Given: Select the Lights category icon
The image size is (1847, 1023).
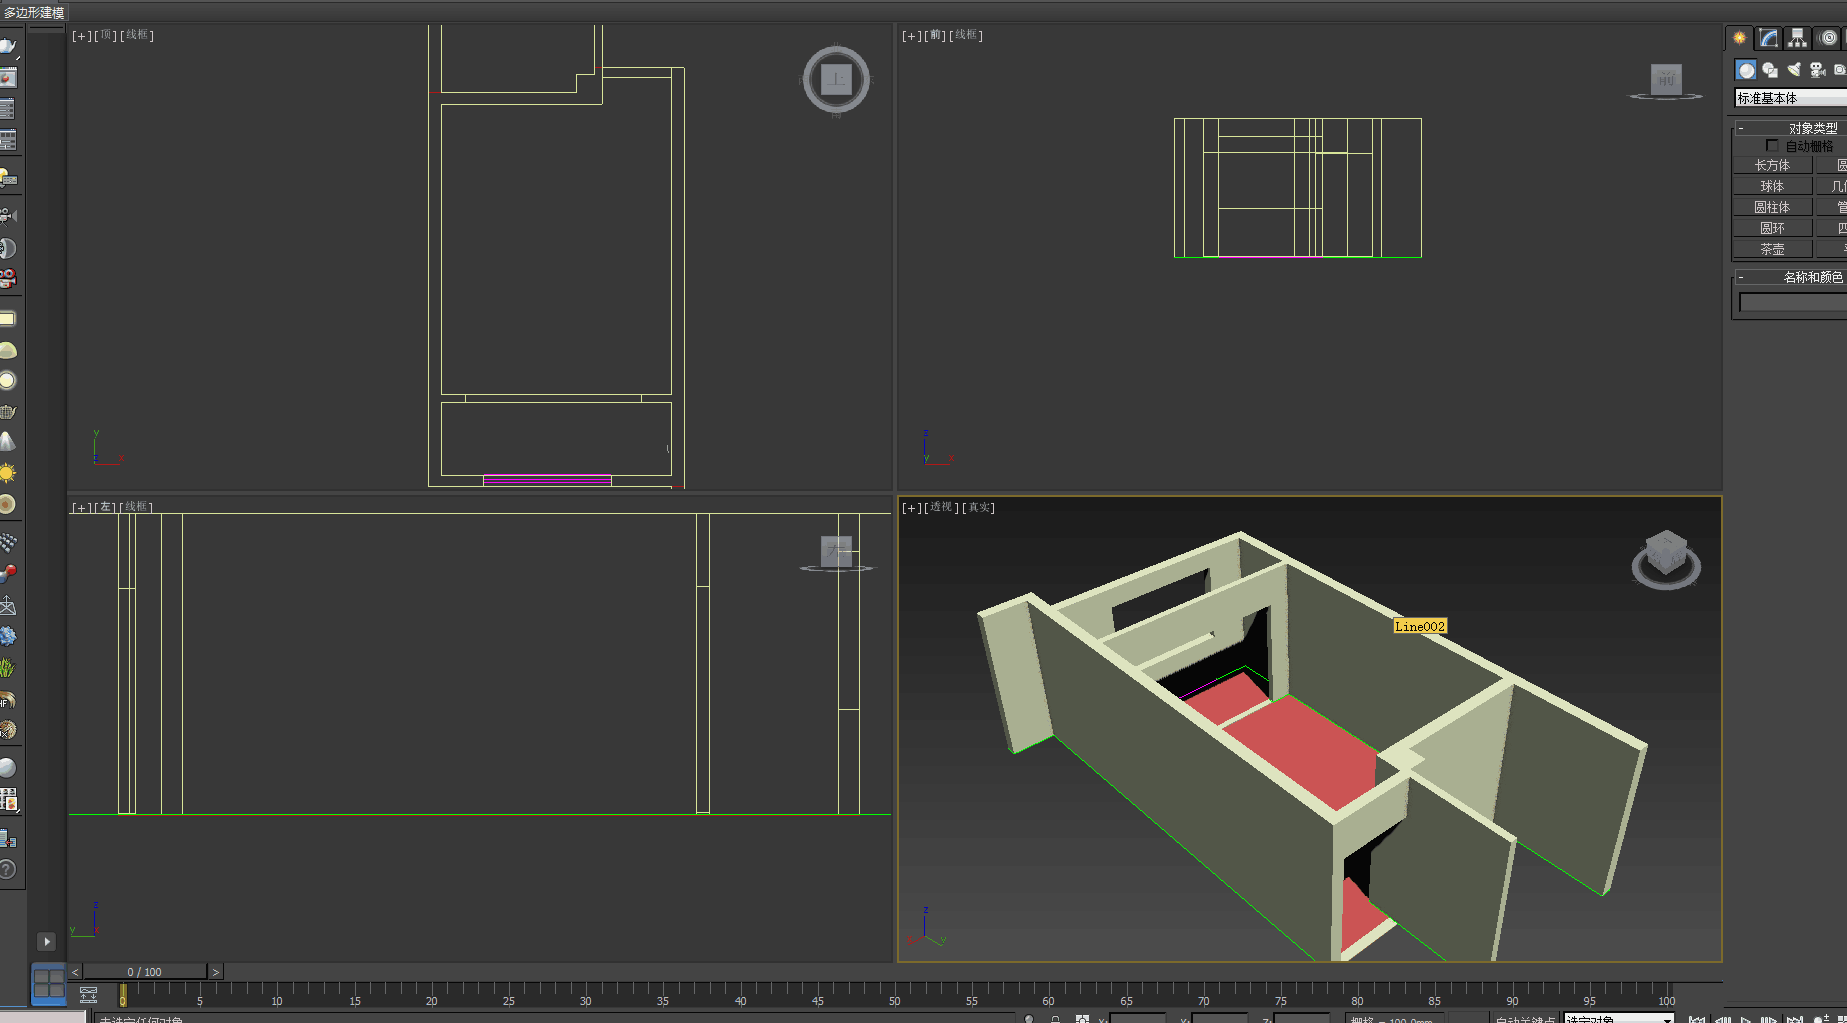Looking at the screenshot, I should (1794, 70).
